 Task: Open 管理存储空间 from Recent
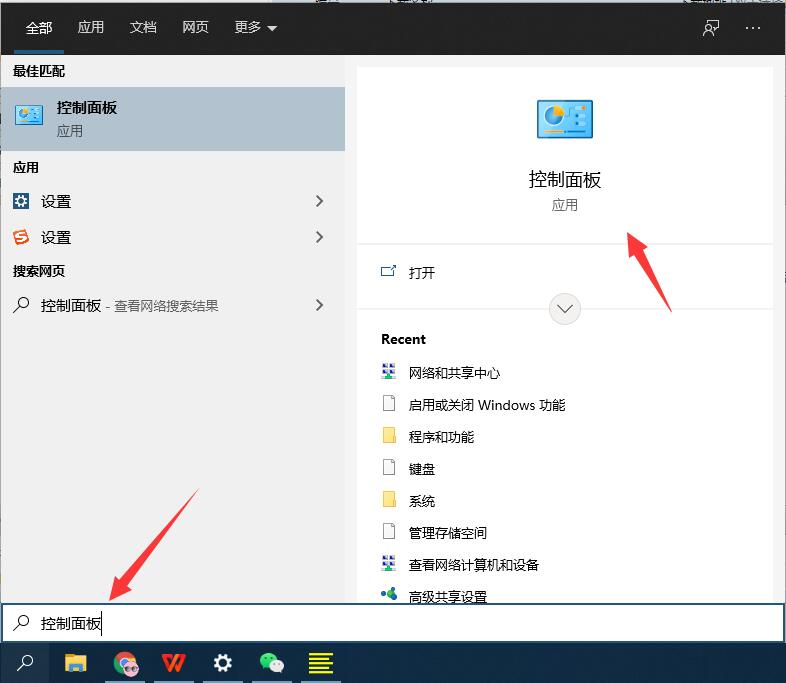coord(448,533)
